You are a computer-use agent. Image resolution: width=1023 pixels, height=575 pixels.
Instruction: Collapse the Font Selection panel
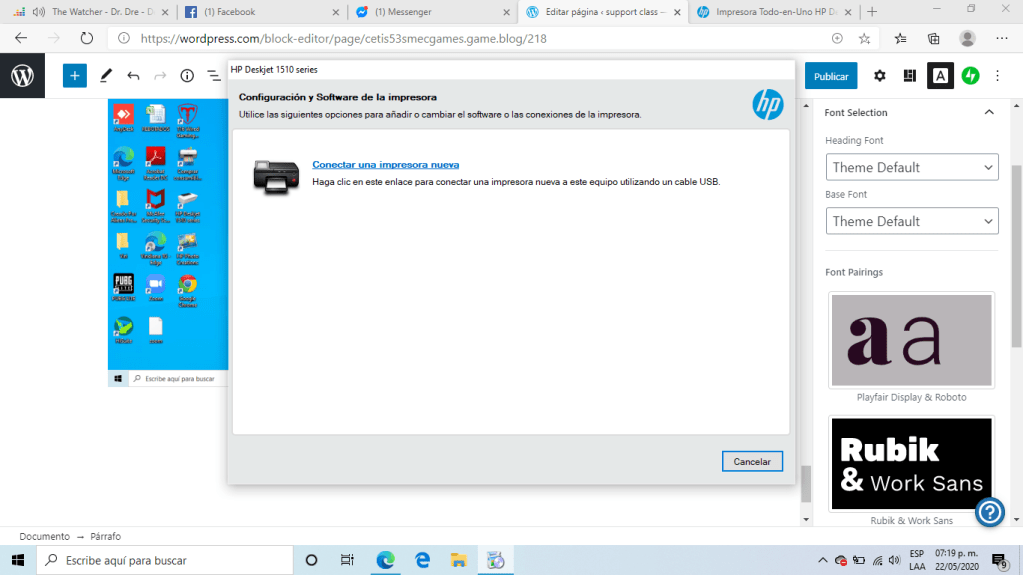[x=989, y=113]
